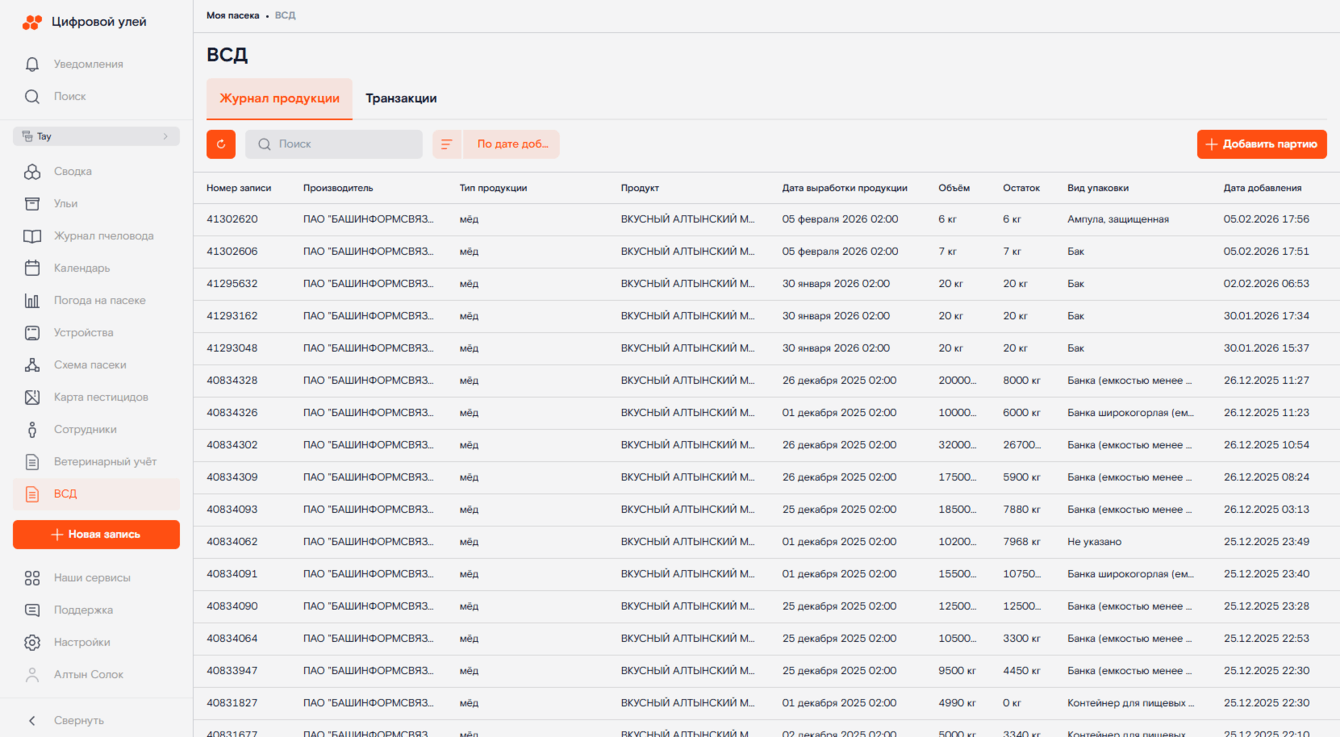Screen dimensions: 1340x737
Task: Open Pesticide map (Карта пестицидов)
Action: pyautogui.click(x=100, y=397)
